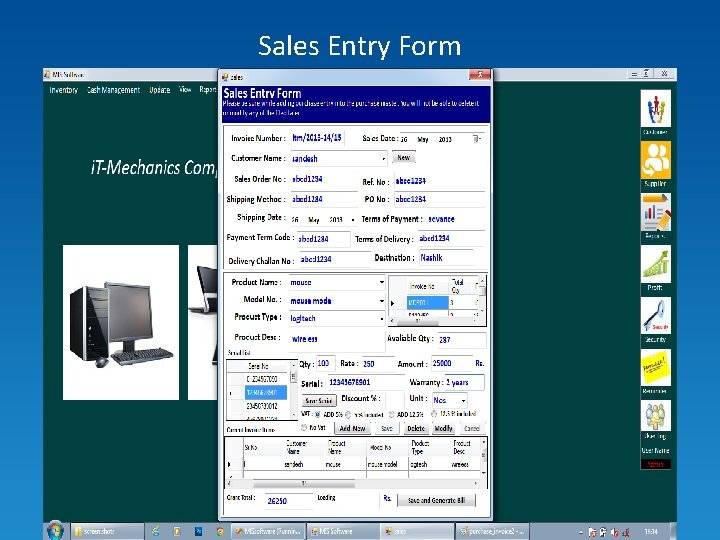
Task: Click the Delete button
Action: click(416, 428)
